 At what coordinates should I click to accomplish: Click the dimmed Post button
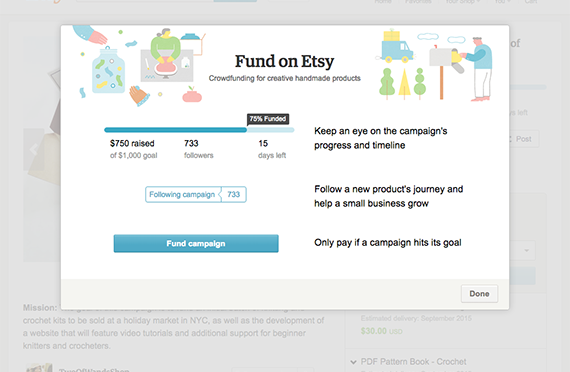[x=523, y=139]
